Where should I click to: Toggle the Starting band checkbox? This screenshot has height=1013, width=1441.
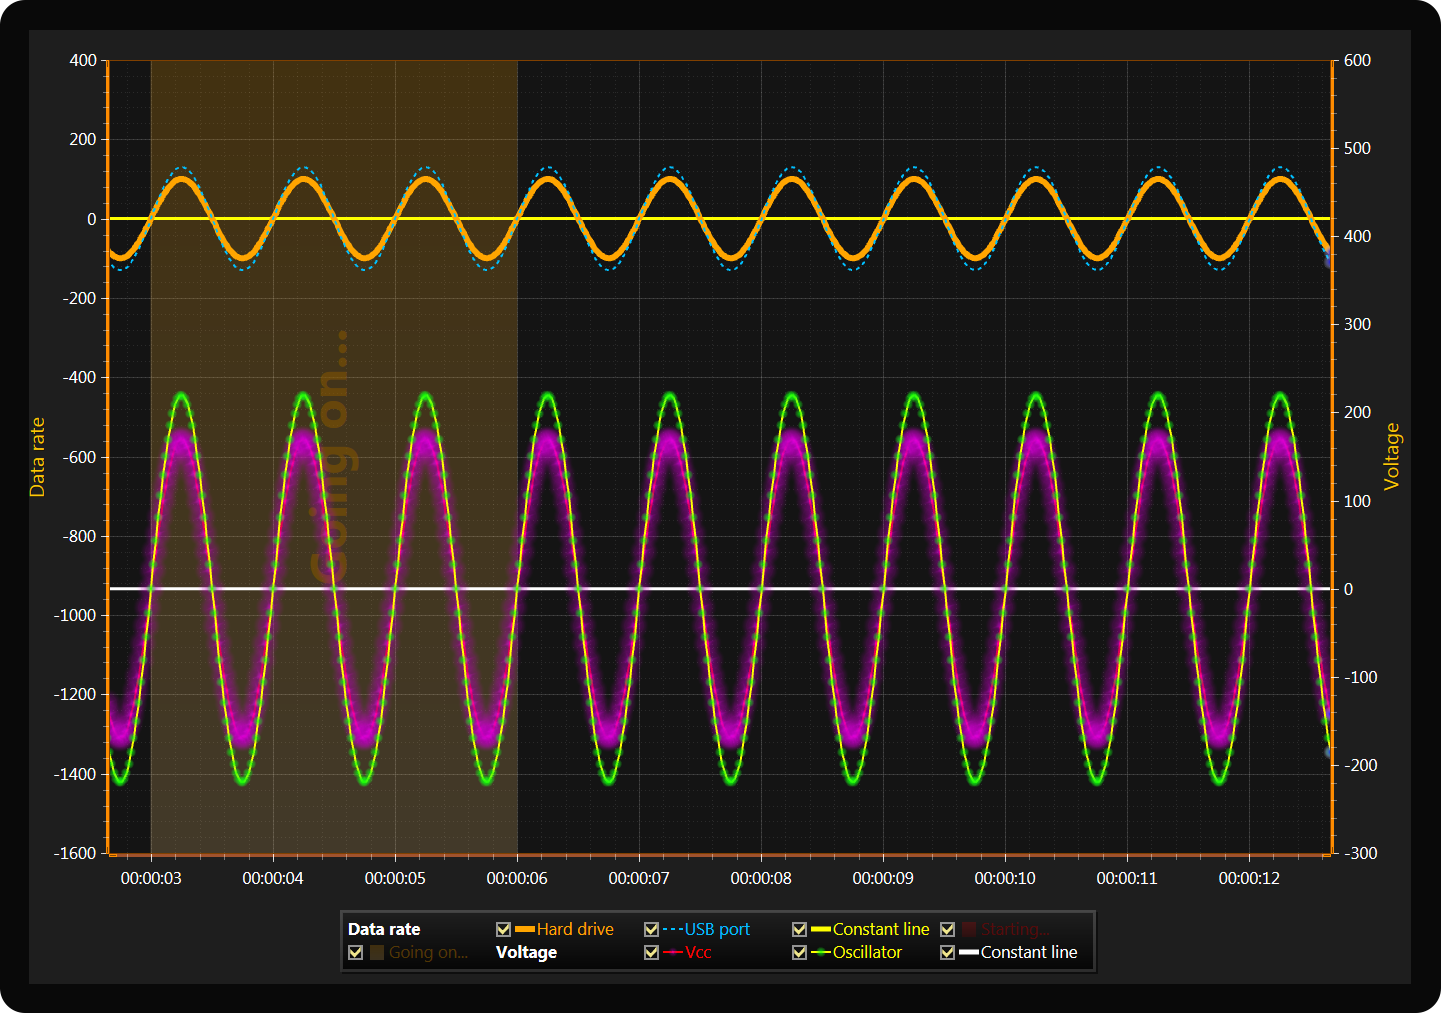(x=947, y=930)
